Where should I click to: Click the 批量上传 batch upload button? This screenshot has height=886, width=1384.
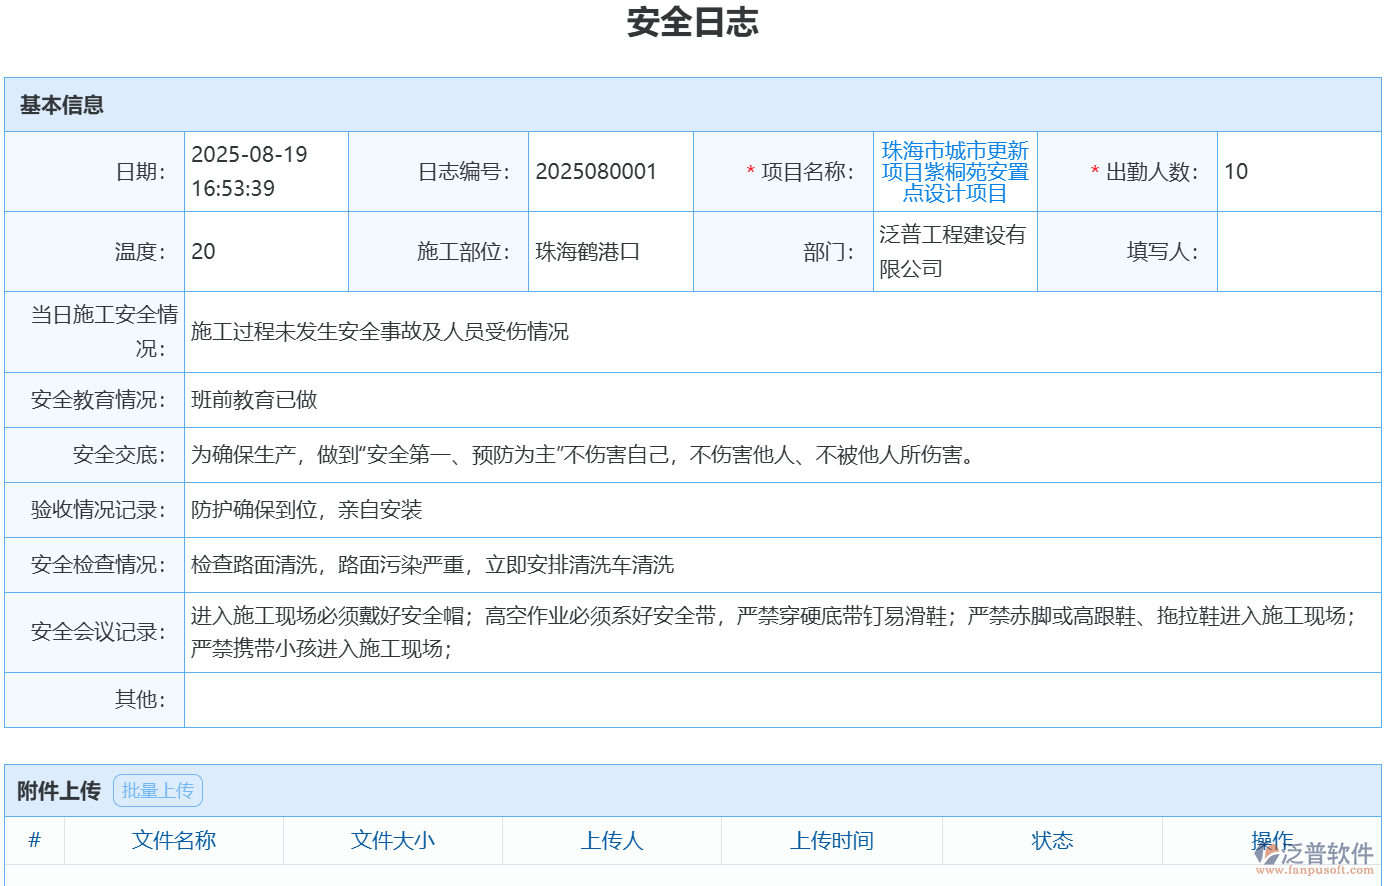point(157,790)
